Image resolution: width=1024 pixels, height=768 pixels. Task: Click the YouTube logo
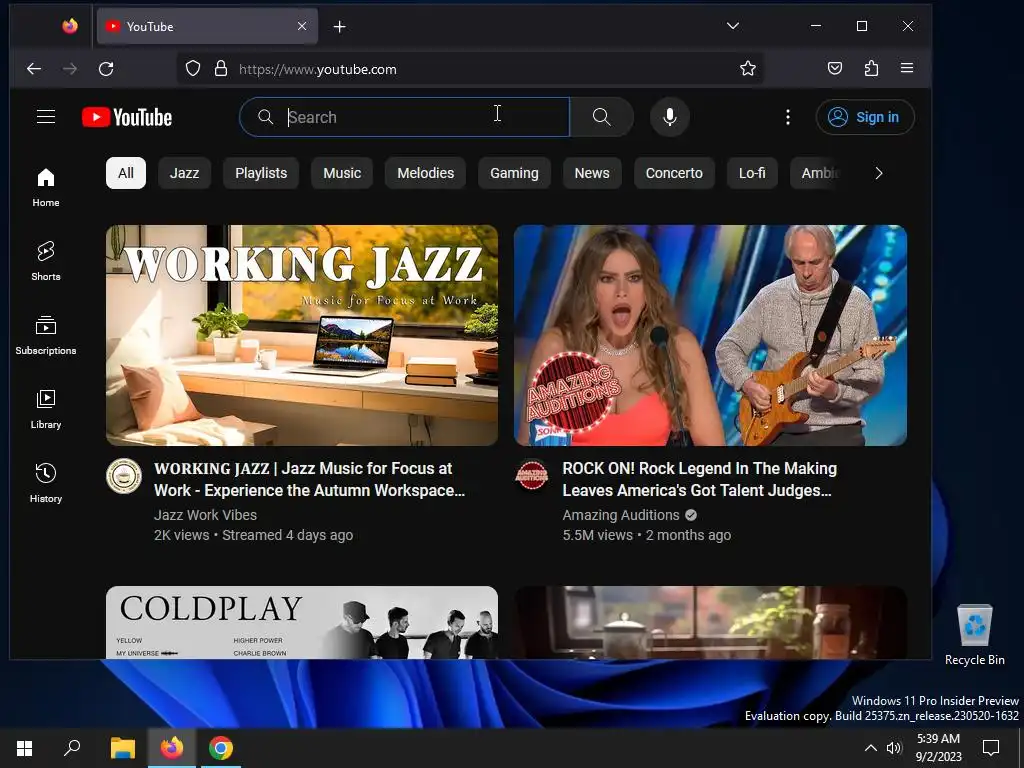click(127, 117)
